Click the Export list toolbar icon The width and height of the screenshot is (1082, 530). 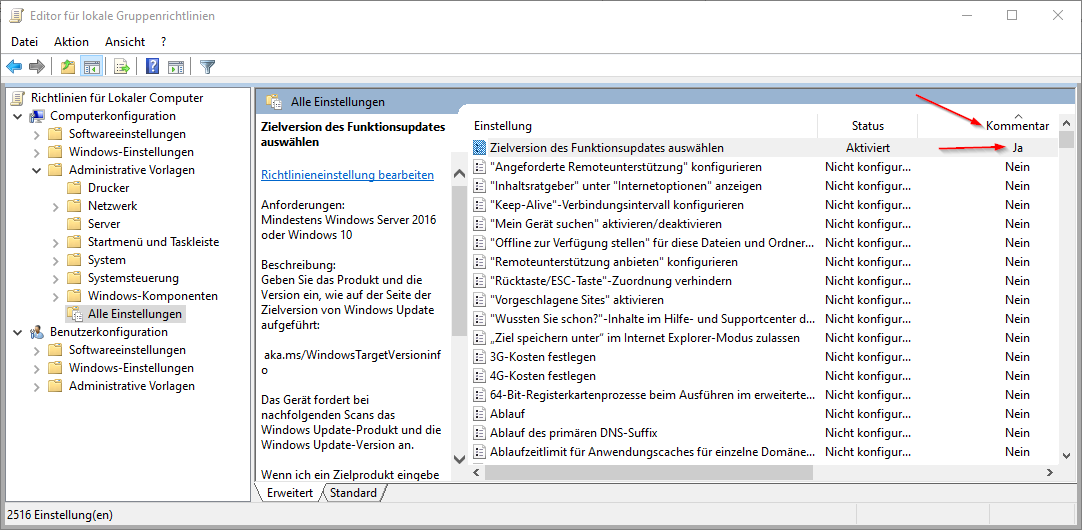[122, 66]
